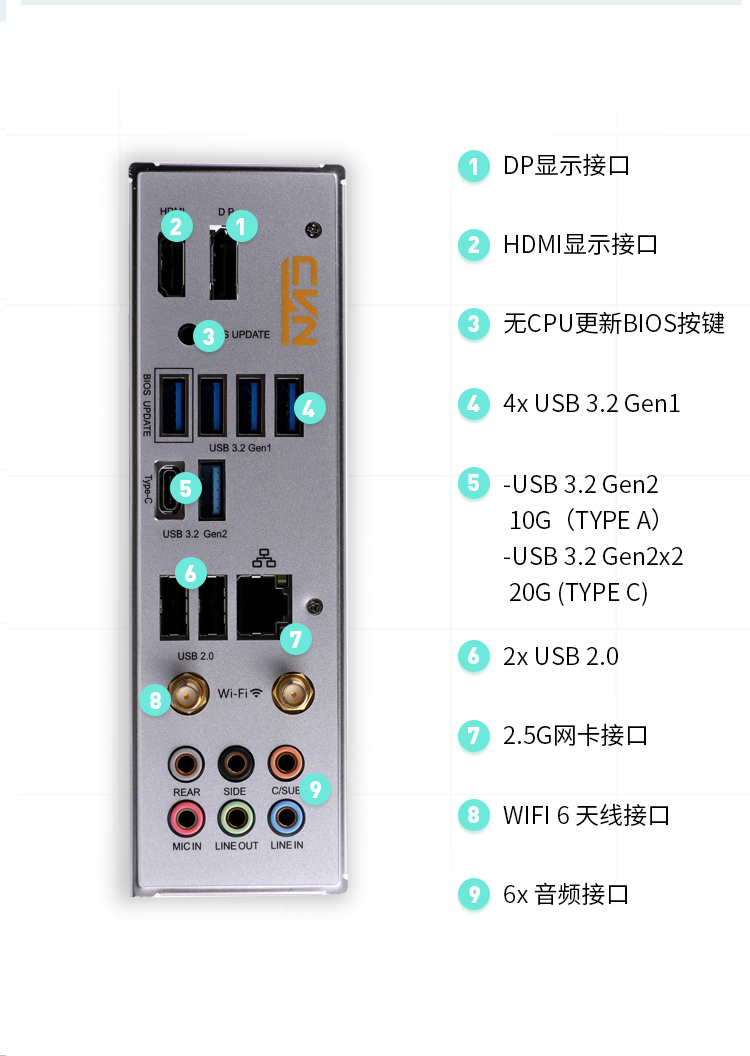Viewport: 750px width, 1056px height.
Task: Select the number 3 badge near BIOS update button
Action: (208, 335)
